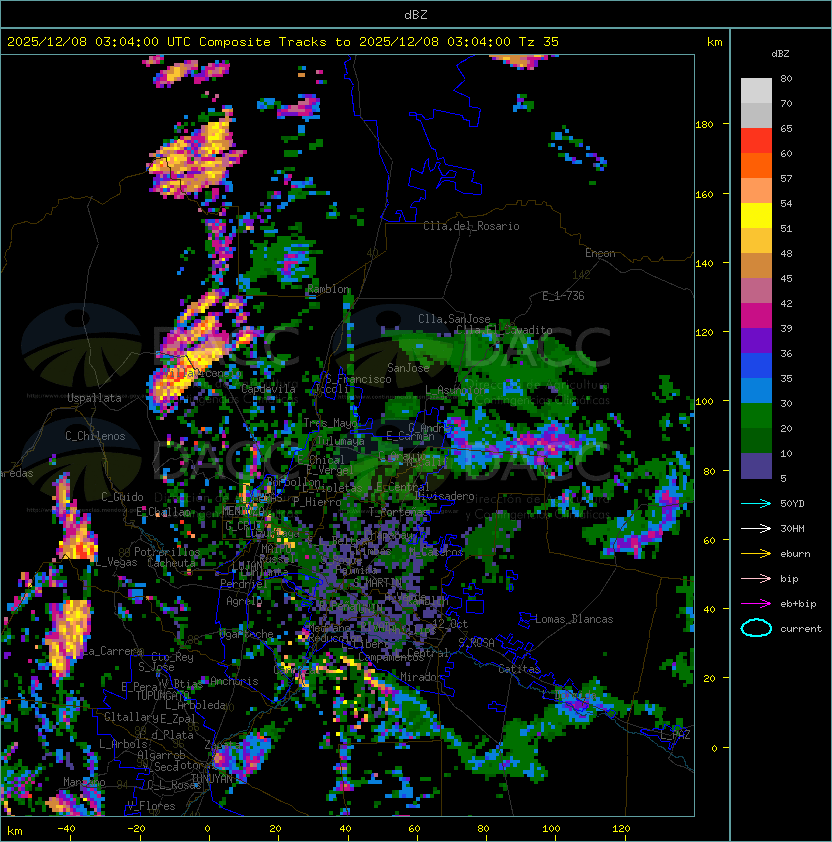Click the 'S_ROSA' map label
This screenshot has height=842, width=832.
(x=476, y=642)
